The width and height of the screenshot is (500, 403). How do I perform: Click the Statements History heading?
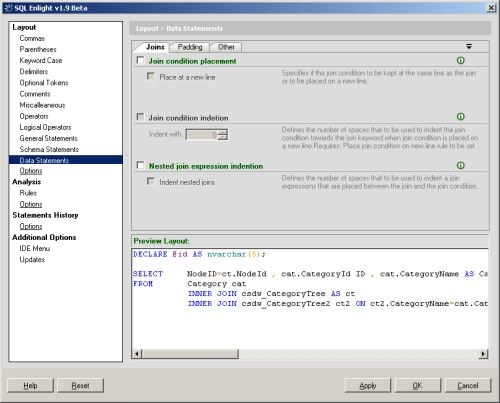(x=45, y=215)
